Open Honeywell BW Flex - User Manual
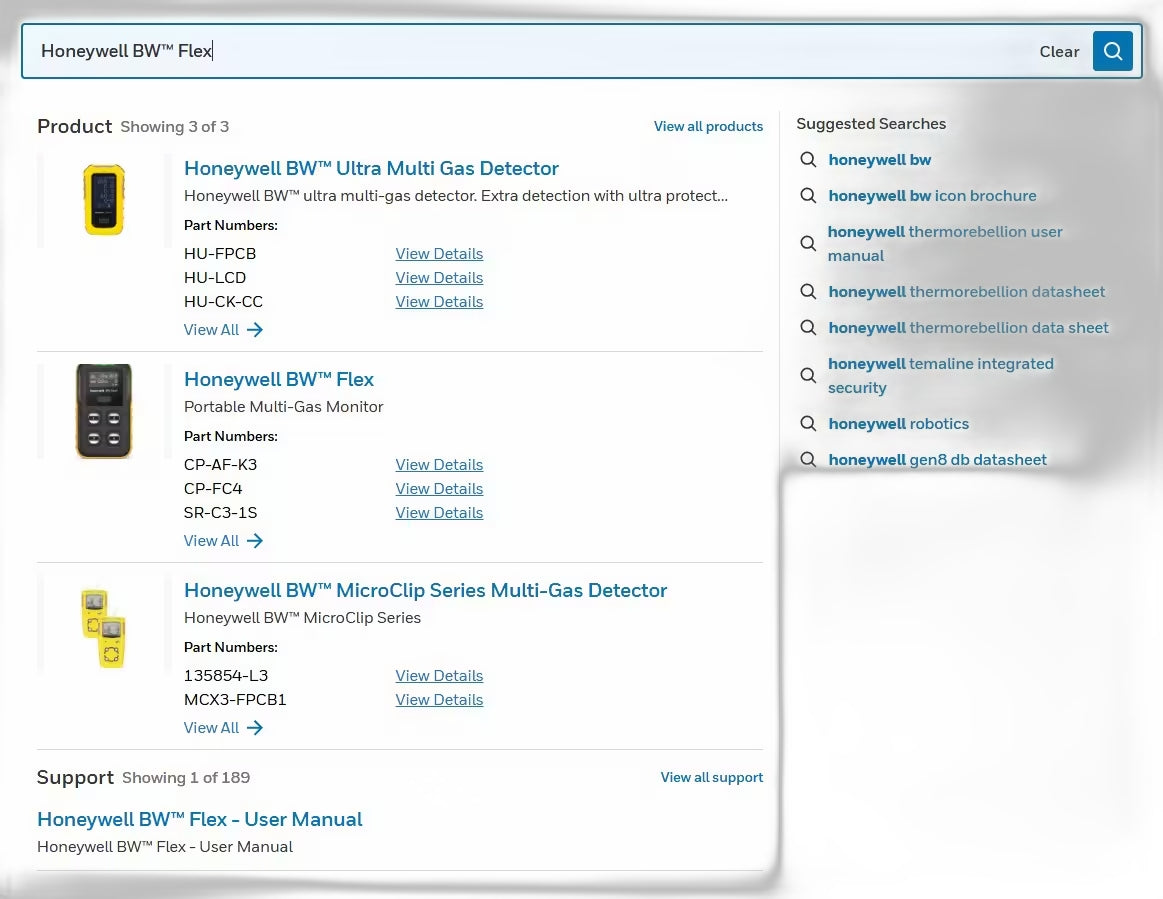This screenshot has width=1163, height=899. click(200, 820)
